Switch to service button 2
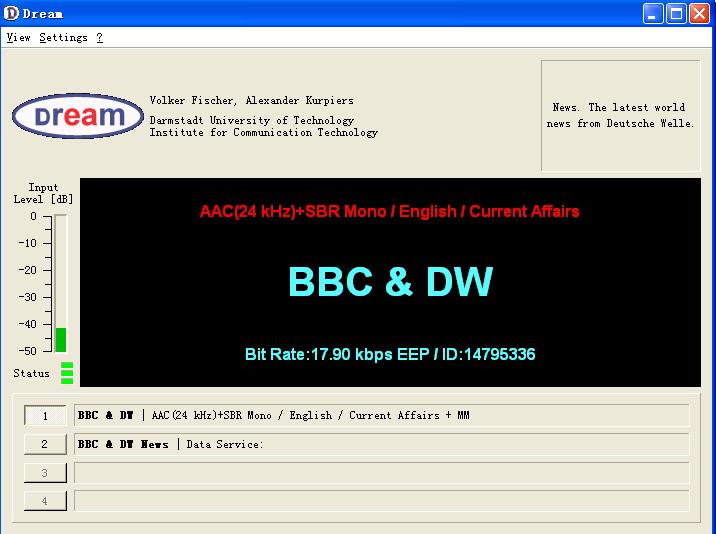This screenshot has height=534, width=716. (x=45, y=444)
